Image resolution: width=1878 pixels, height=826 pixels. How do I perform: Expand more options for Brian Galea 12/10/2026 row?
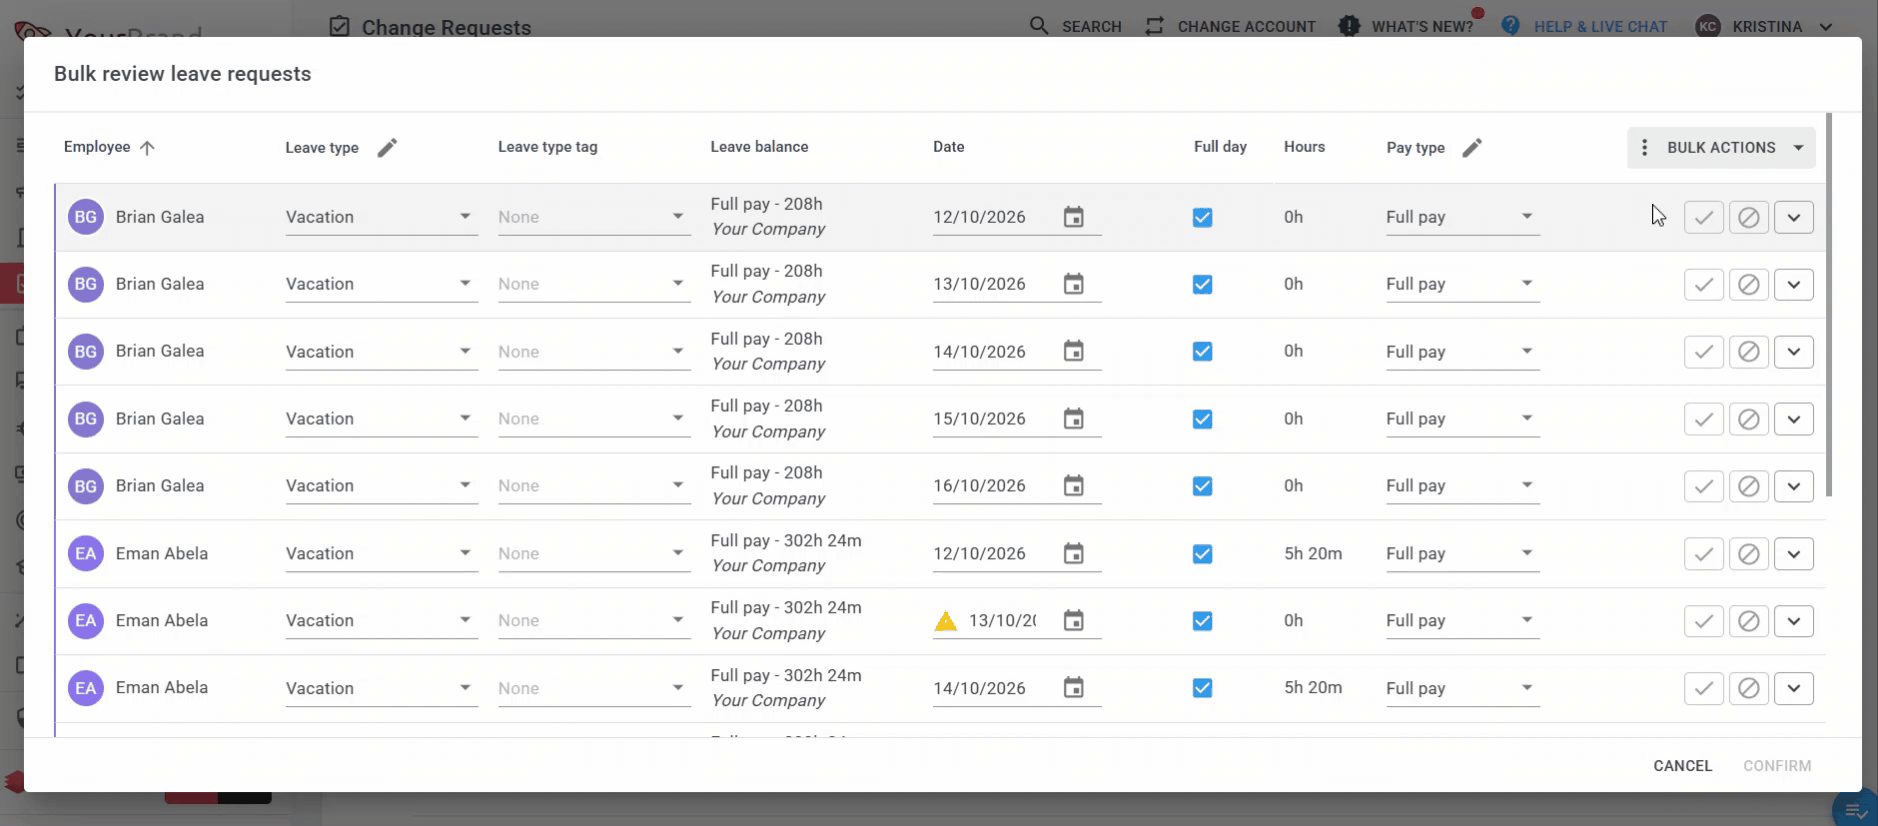1793,217
